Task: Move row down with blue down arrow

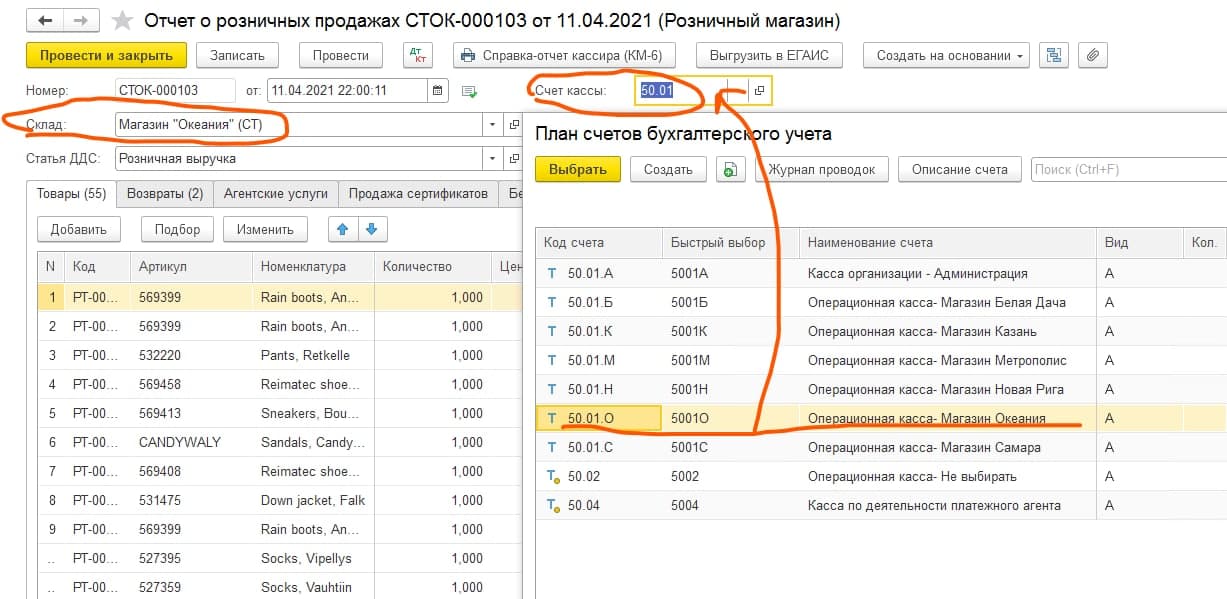Action: [372, 229]
